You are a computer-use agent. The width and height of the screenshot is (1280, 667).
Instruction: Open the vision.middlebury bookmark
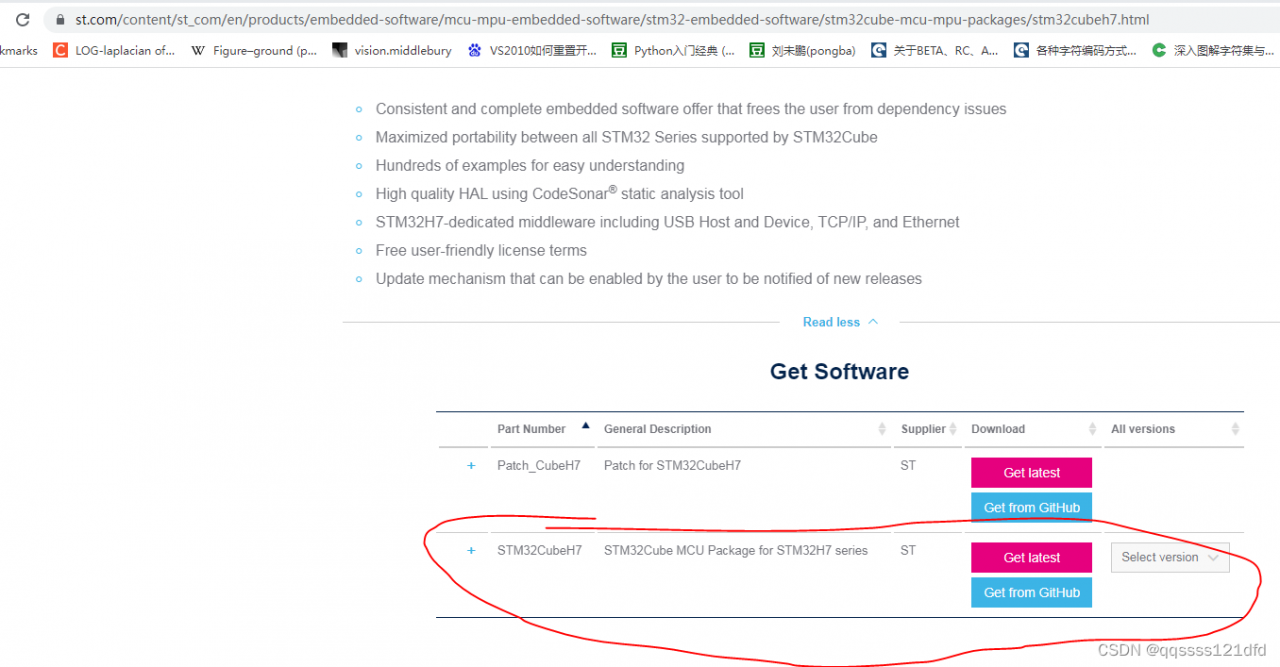click(x=392, y=50)
